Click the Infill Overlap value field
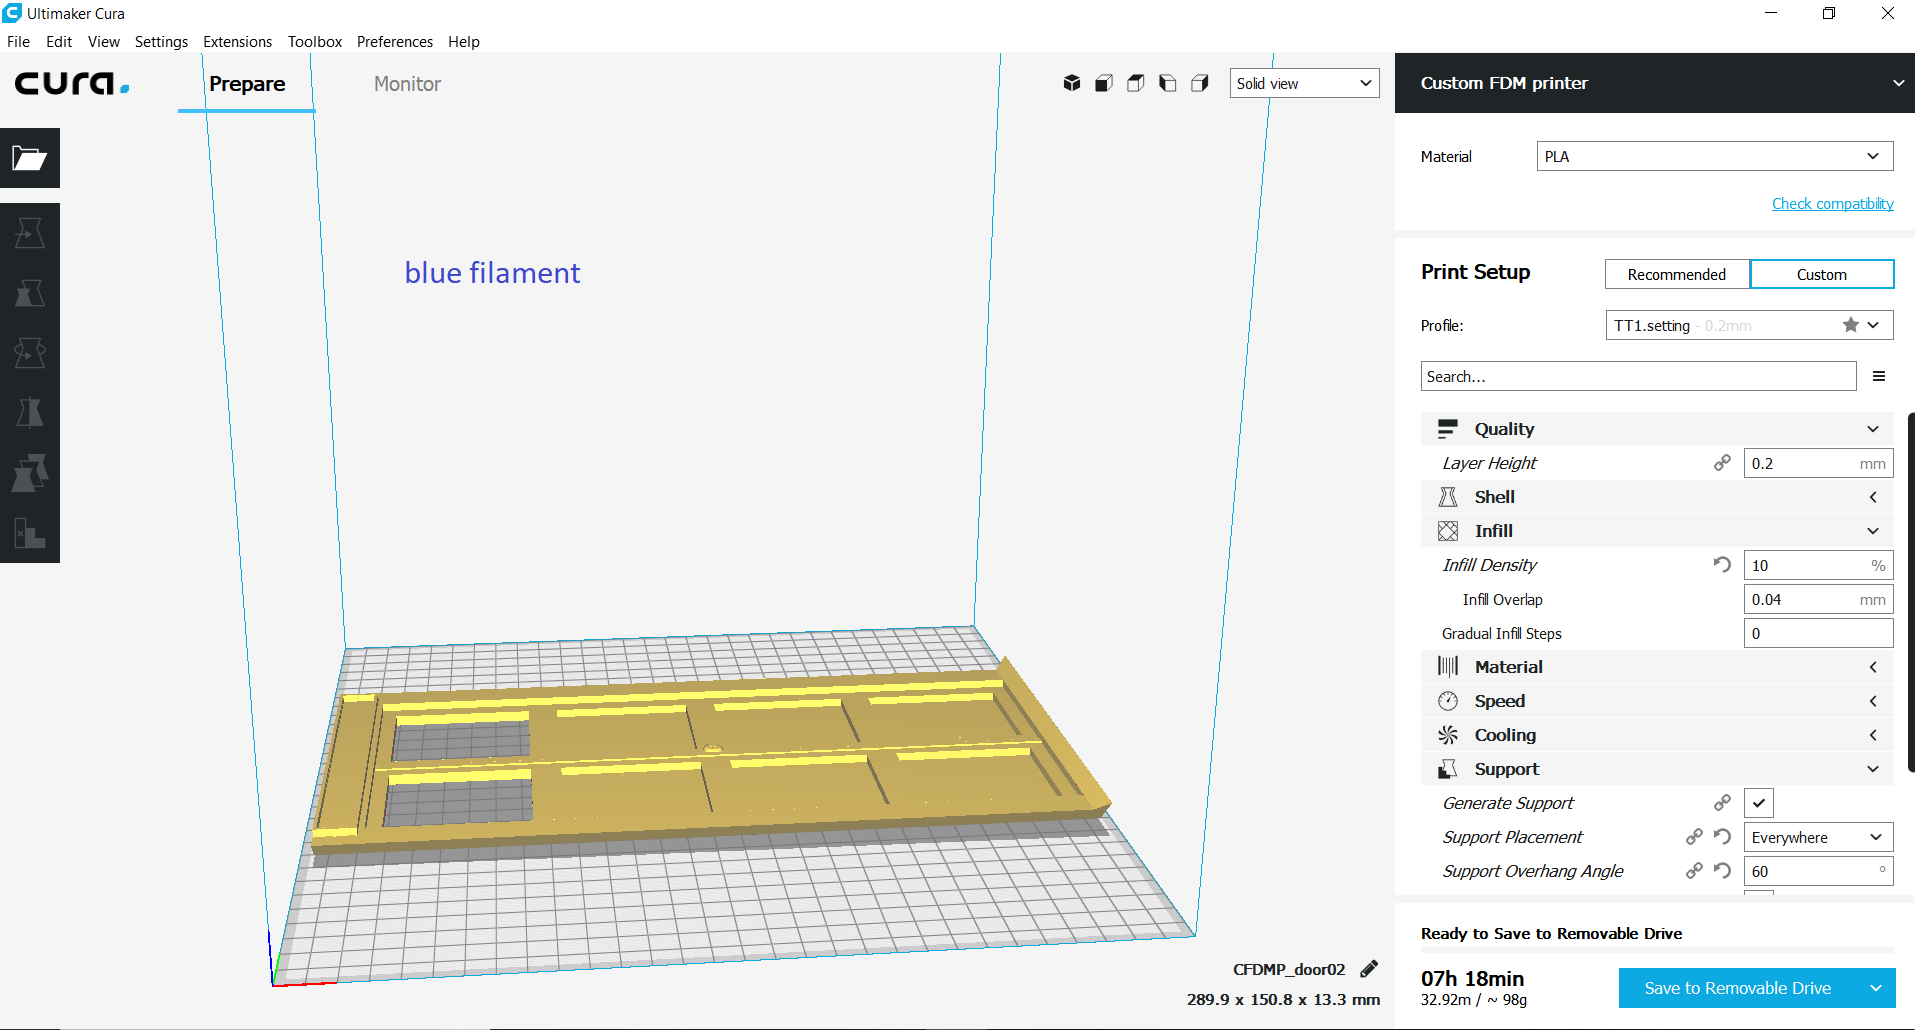Screen dimensions: 1915x1030 coord(1819,599)
